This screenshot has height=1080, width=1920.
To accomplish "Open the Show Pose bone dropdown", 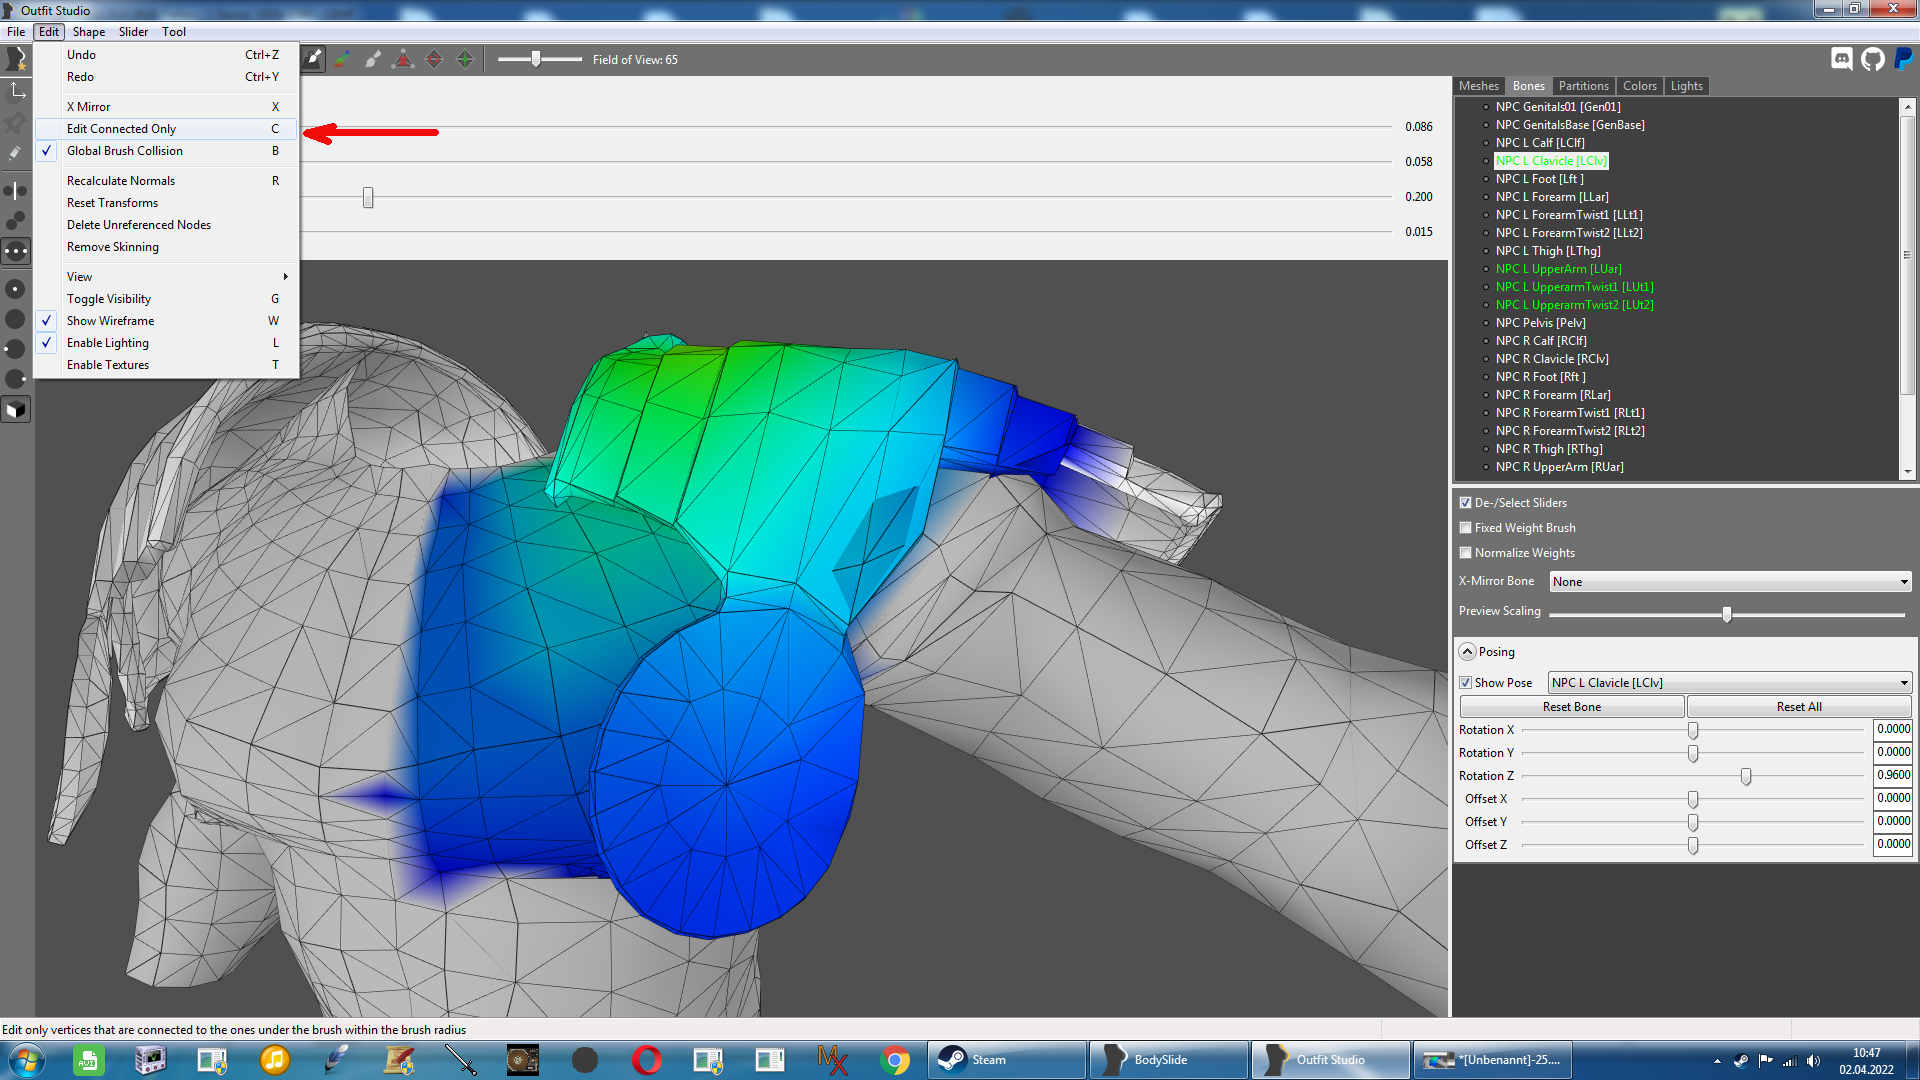I will pyautogui.click(x=1730, y=683).
